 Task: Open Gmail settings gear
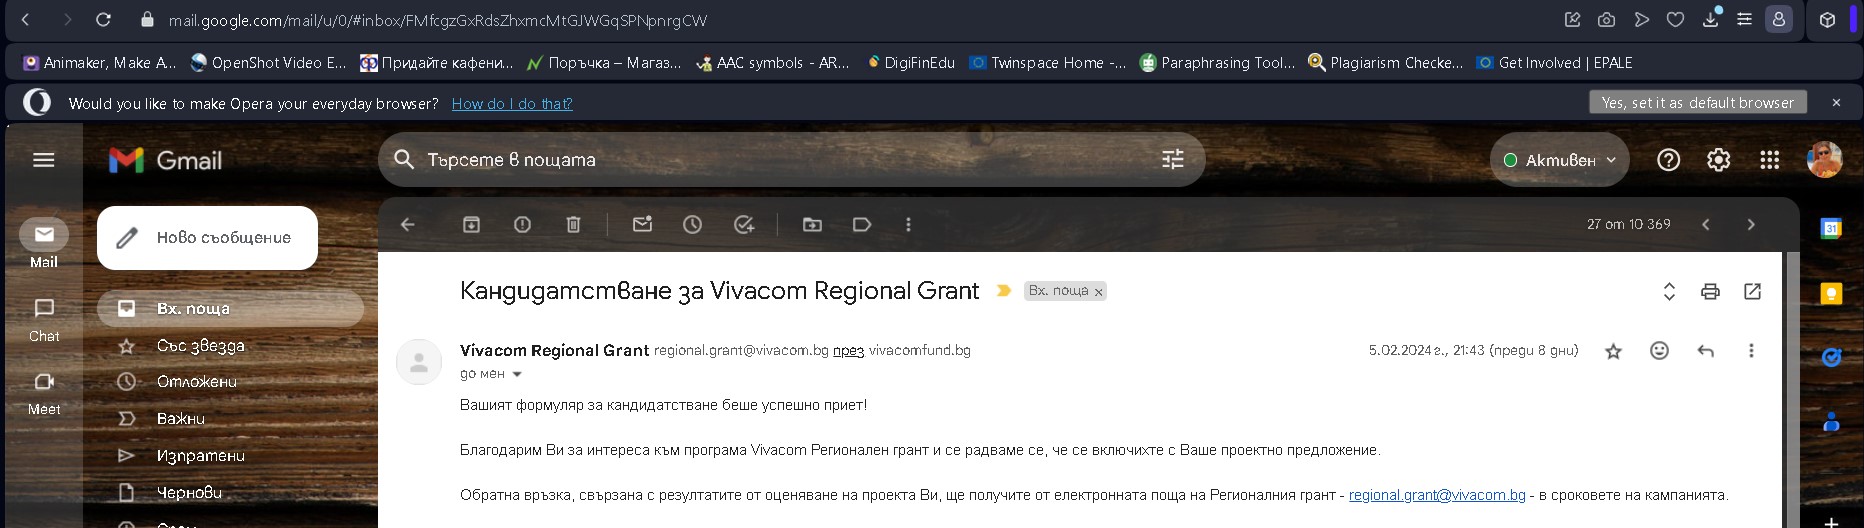click(x=1718, y=160)
